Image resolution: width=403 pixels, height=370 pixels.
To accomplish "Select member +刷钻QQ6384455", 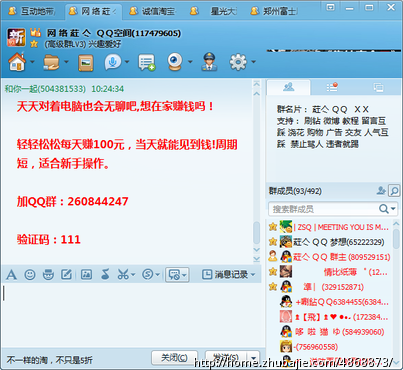I will pos(329,302).
